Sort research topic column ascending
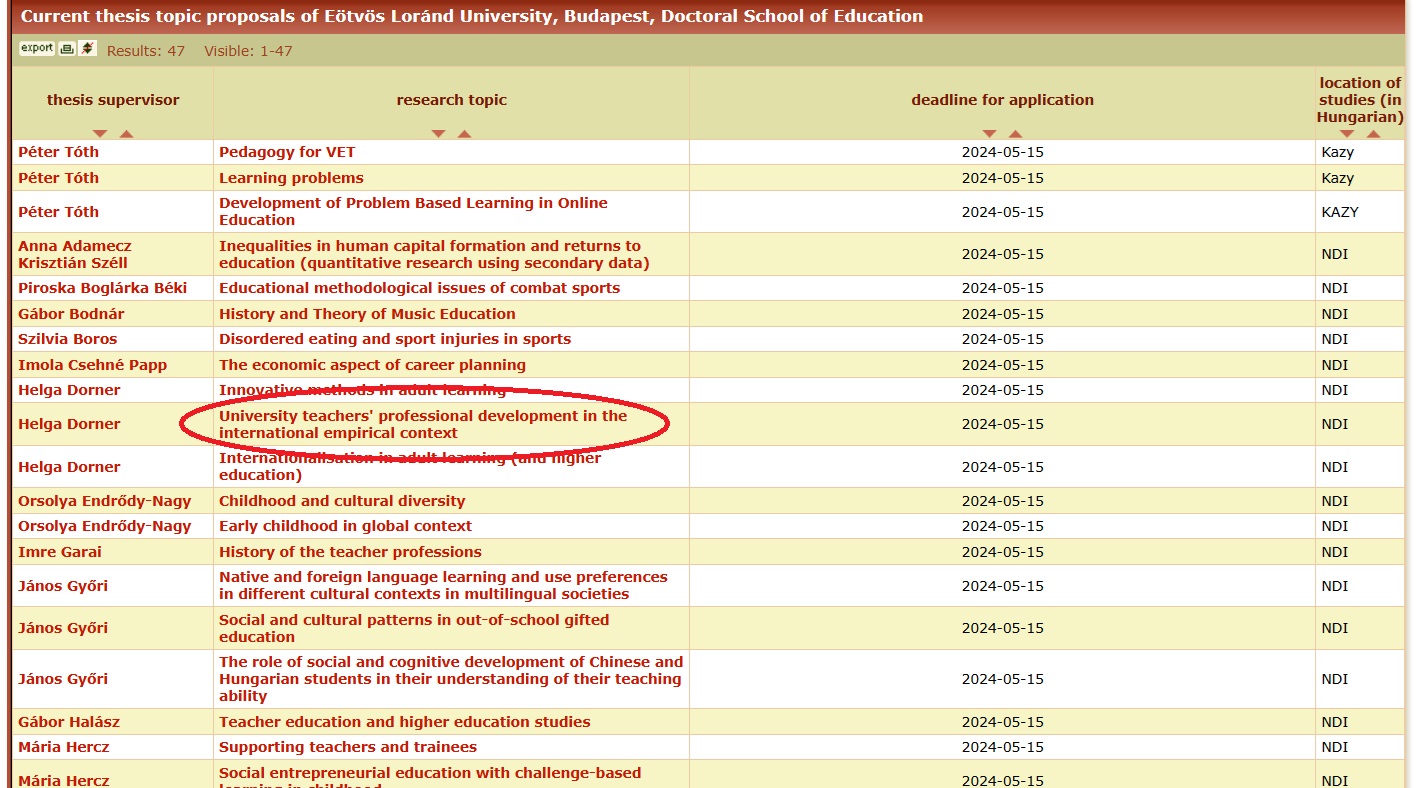1416x788 pixels. [464, 133]
